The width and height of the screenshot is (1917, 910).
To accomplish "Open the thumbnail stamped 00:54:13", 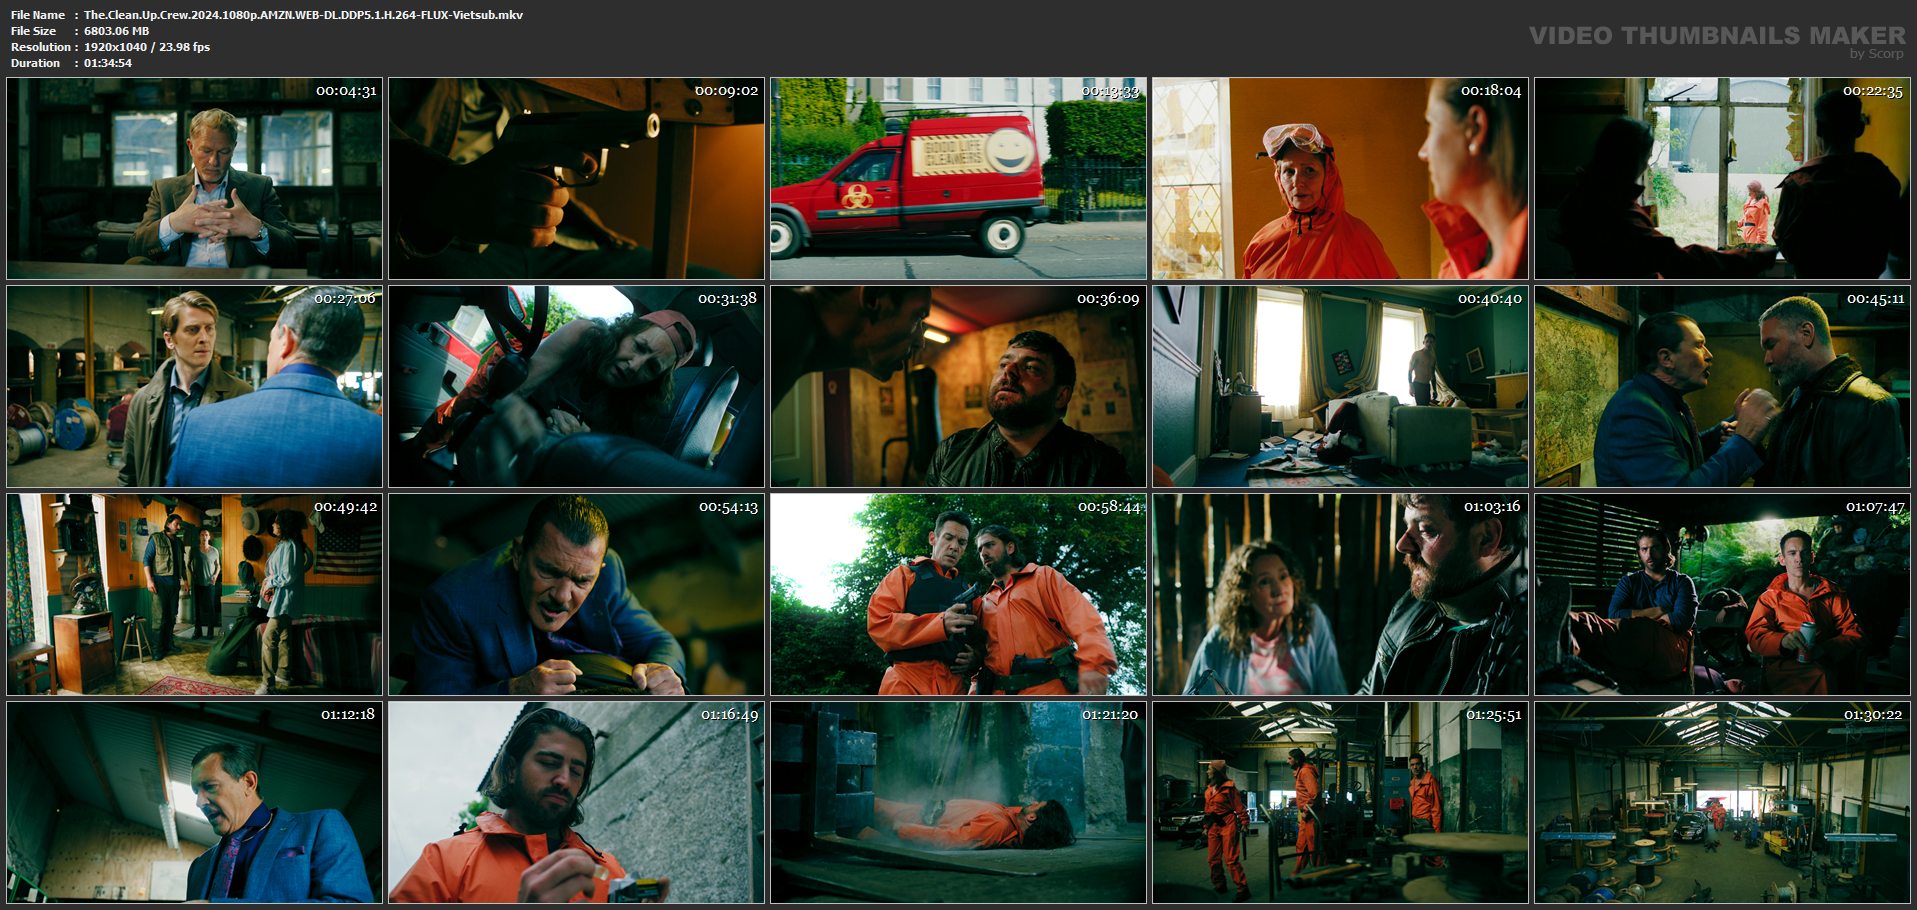I will click(x=576, y=595).
